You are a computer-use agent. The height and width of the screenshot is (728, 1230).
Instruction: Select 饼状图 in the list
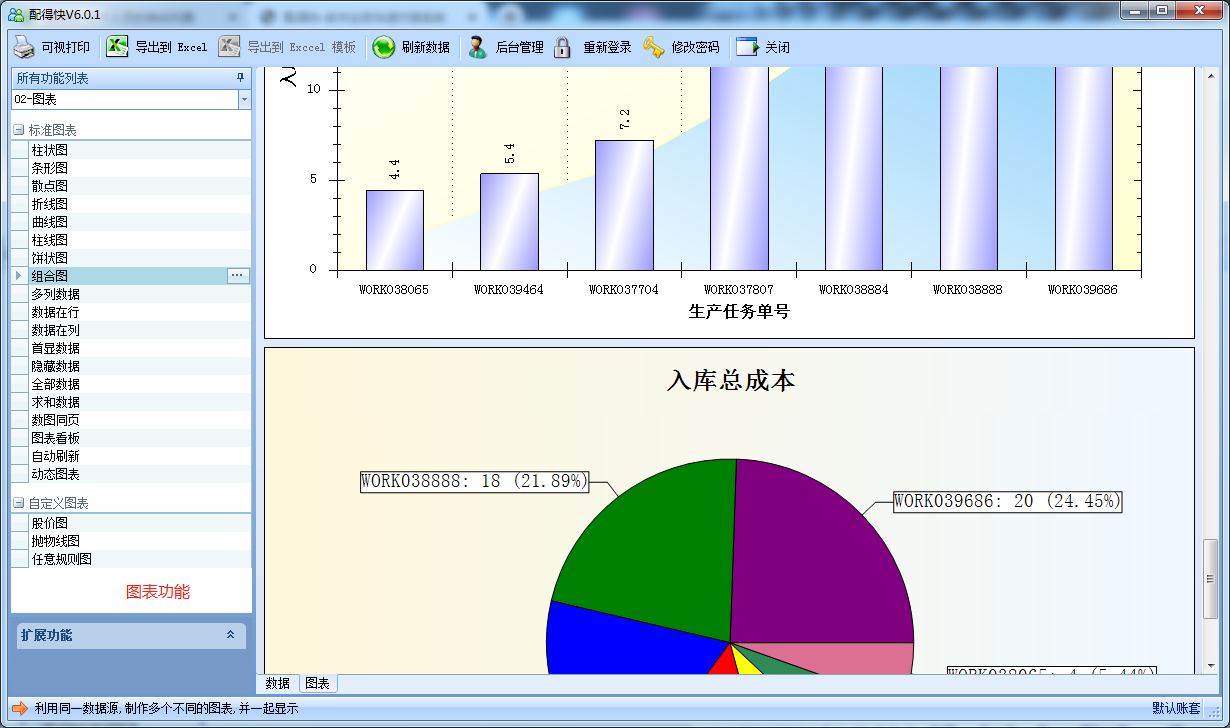131,258
